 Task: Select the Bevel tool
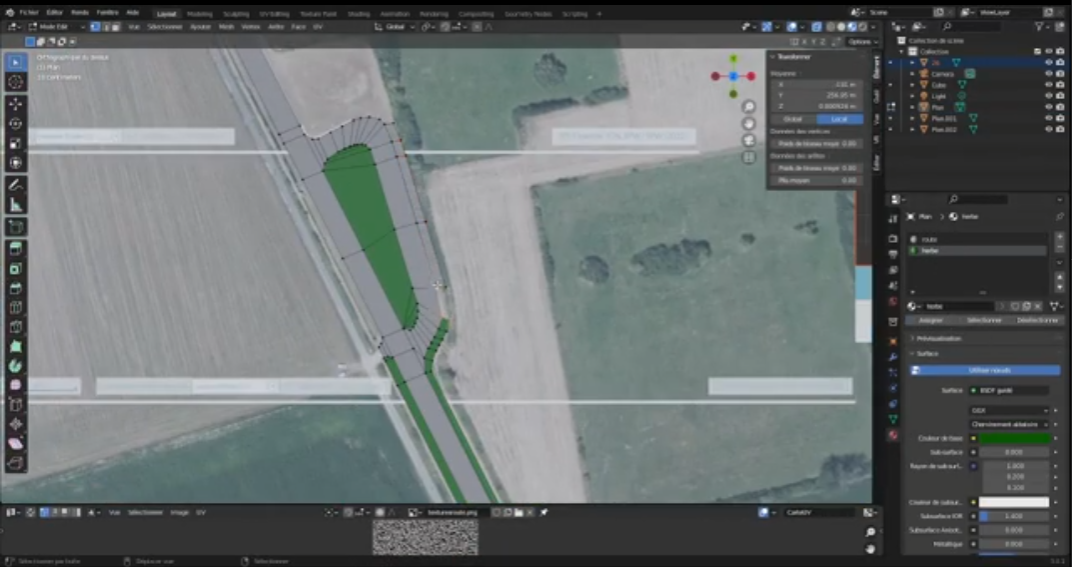coord(16,288)
